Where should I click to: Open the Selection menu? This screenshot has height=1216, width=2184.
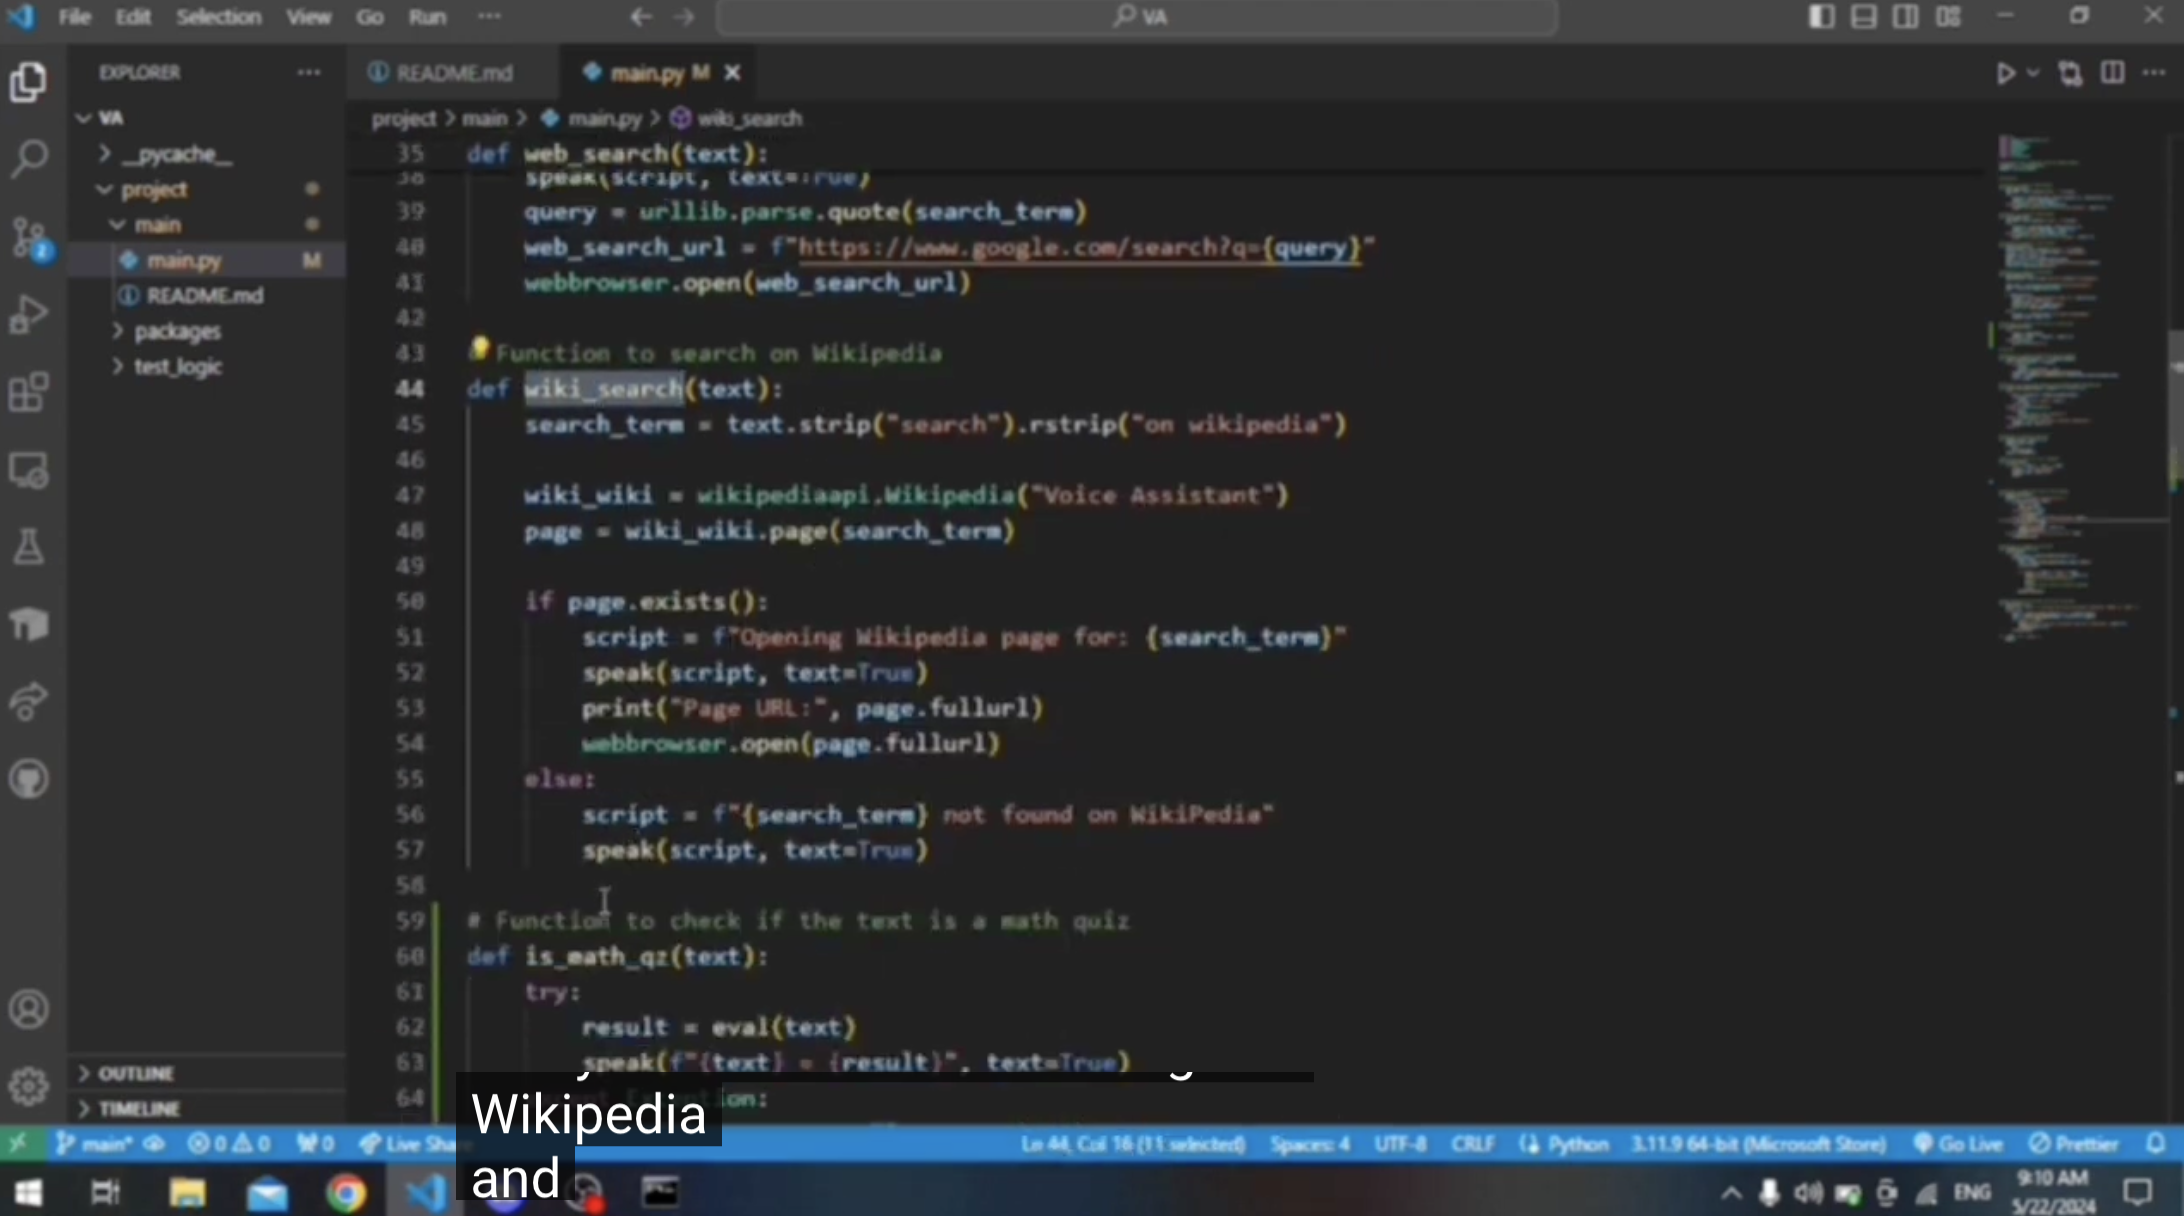pyautogui.click(x=219, y=17)
